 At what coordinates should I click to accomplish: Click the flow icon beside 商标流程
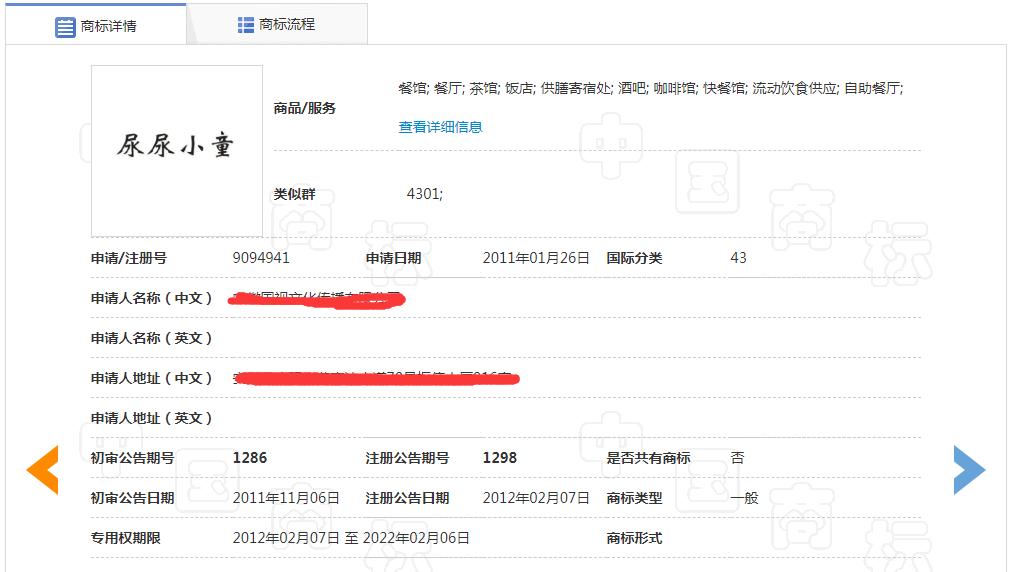coord(246,25)
